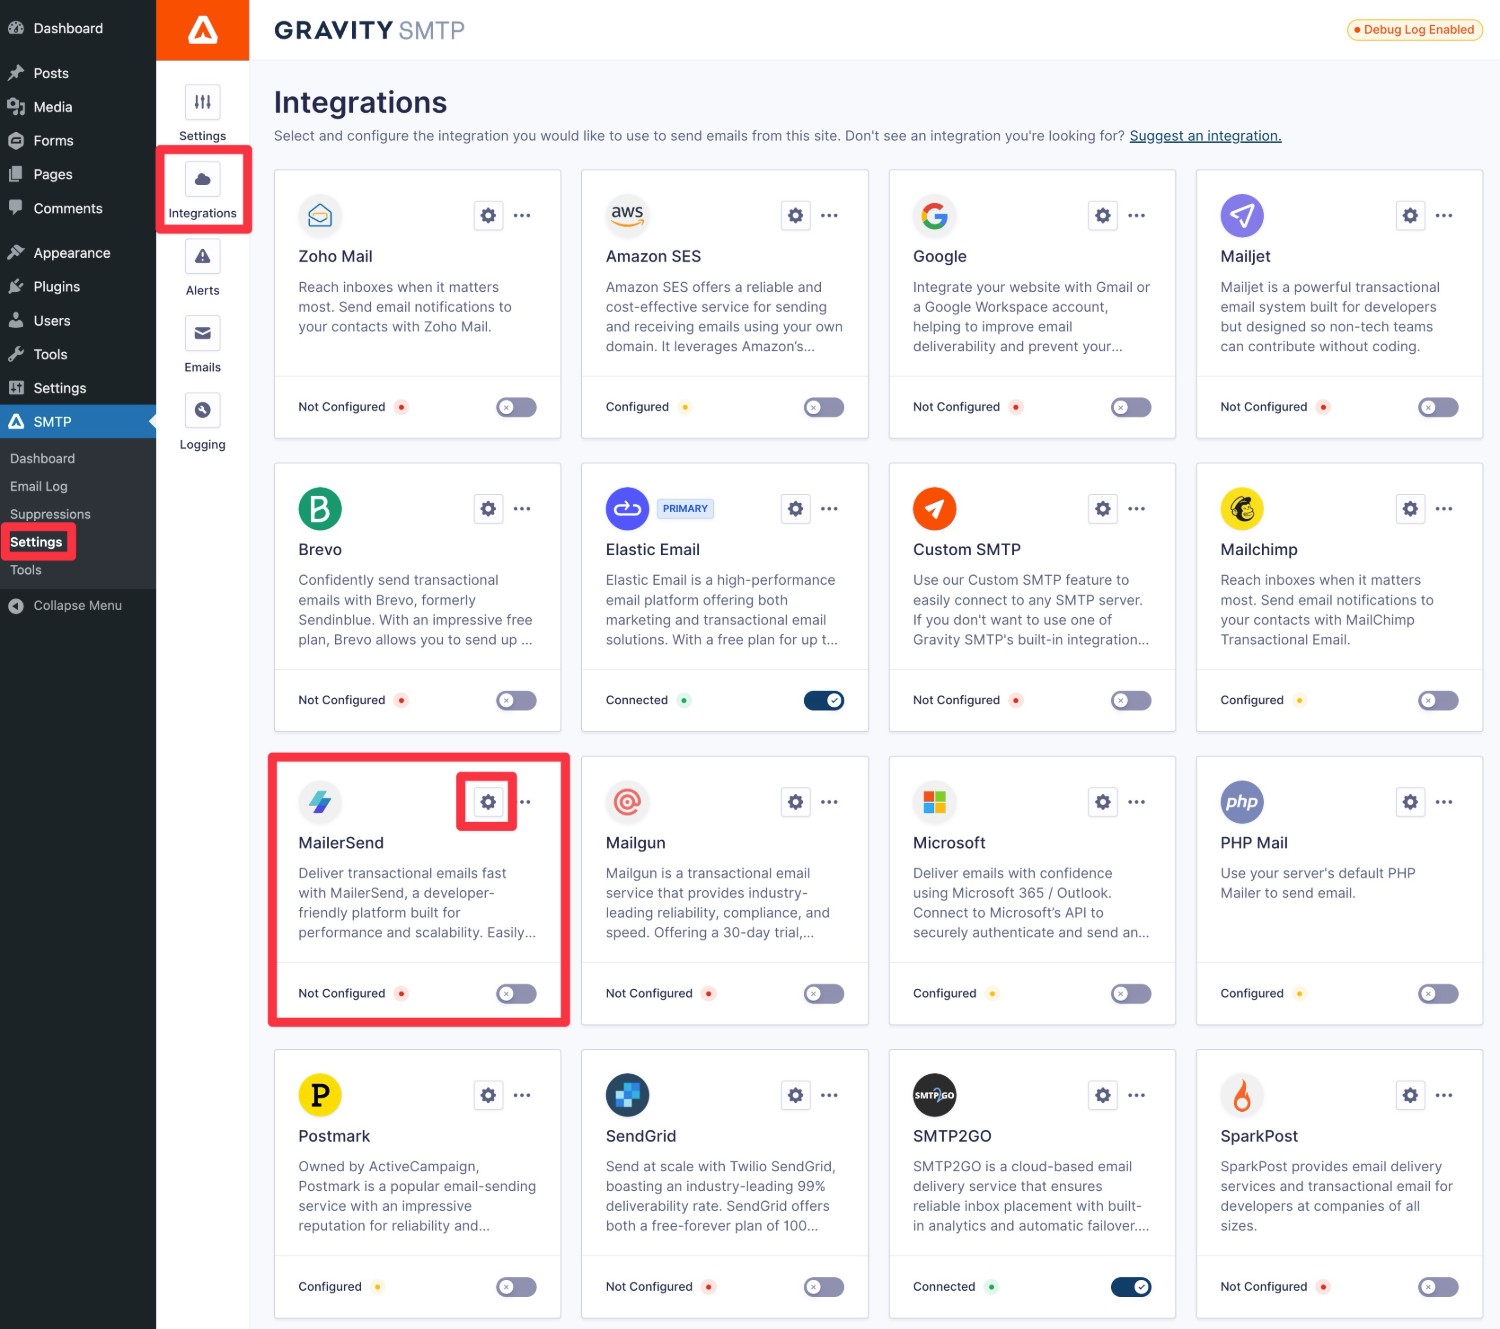
Task: Enable the Google integration toggle
Action: [1131, 407]
